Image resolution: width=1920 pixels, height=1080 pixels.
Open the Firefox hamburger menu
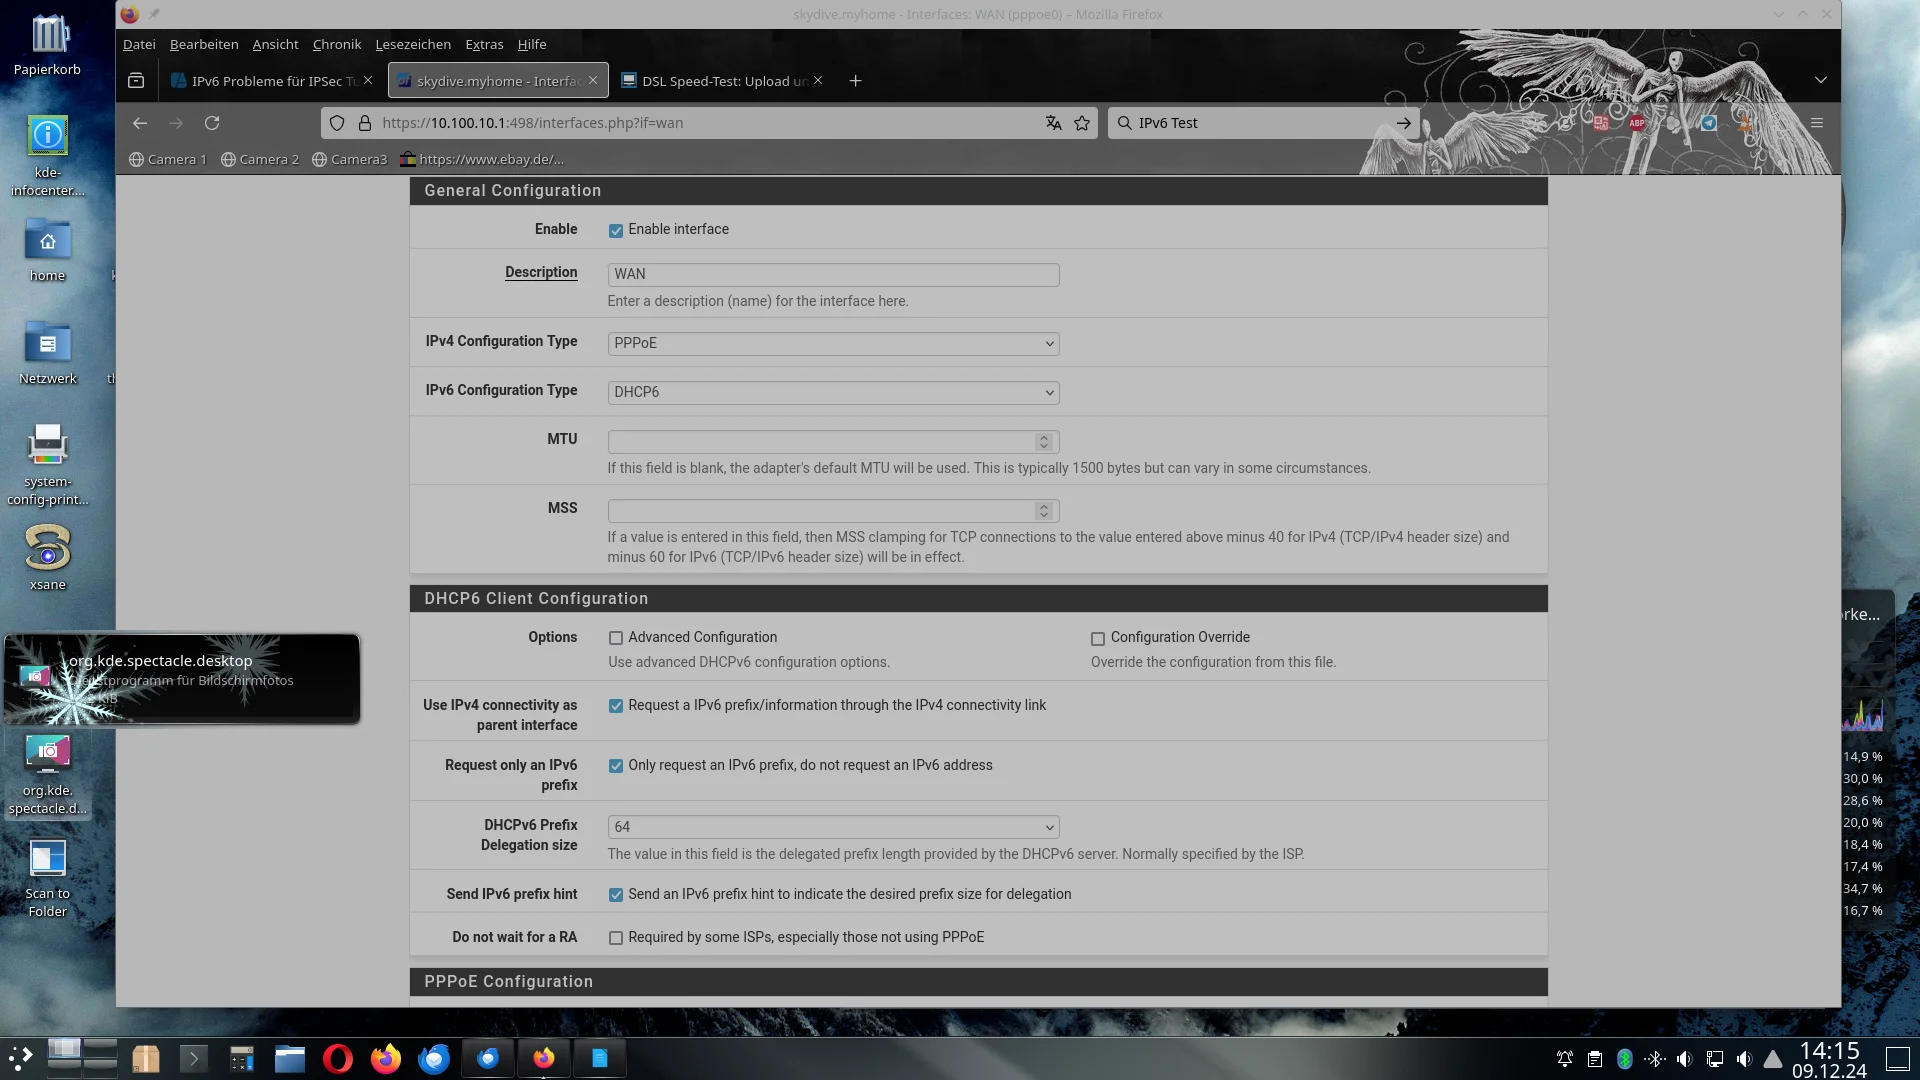1817,123
